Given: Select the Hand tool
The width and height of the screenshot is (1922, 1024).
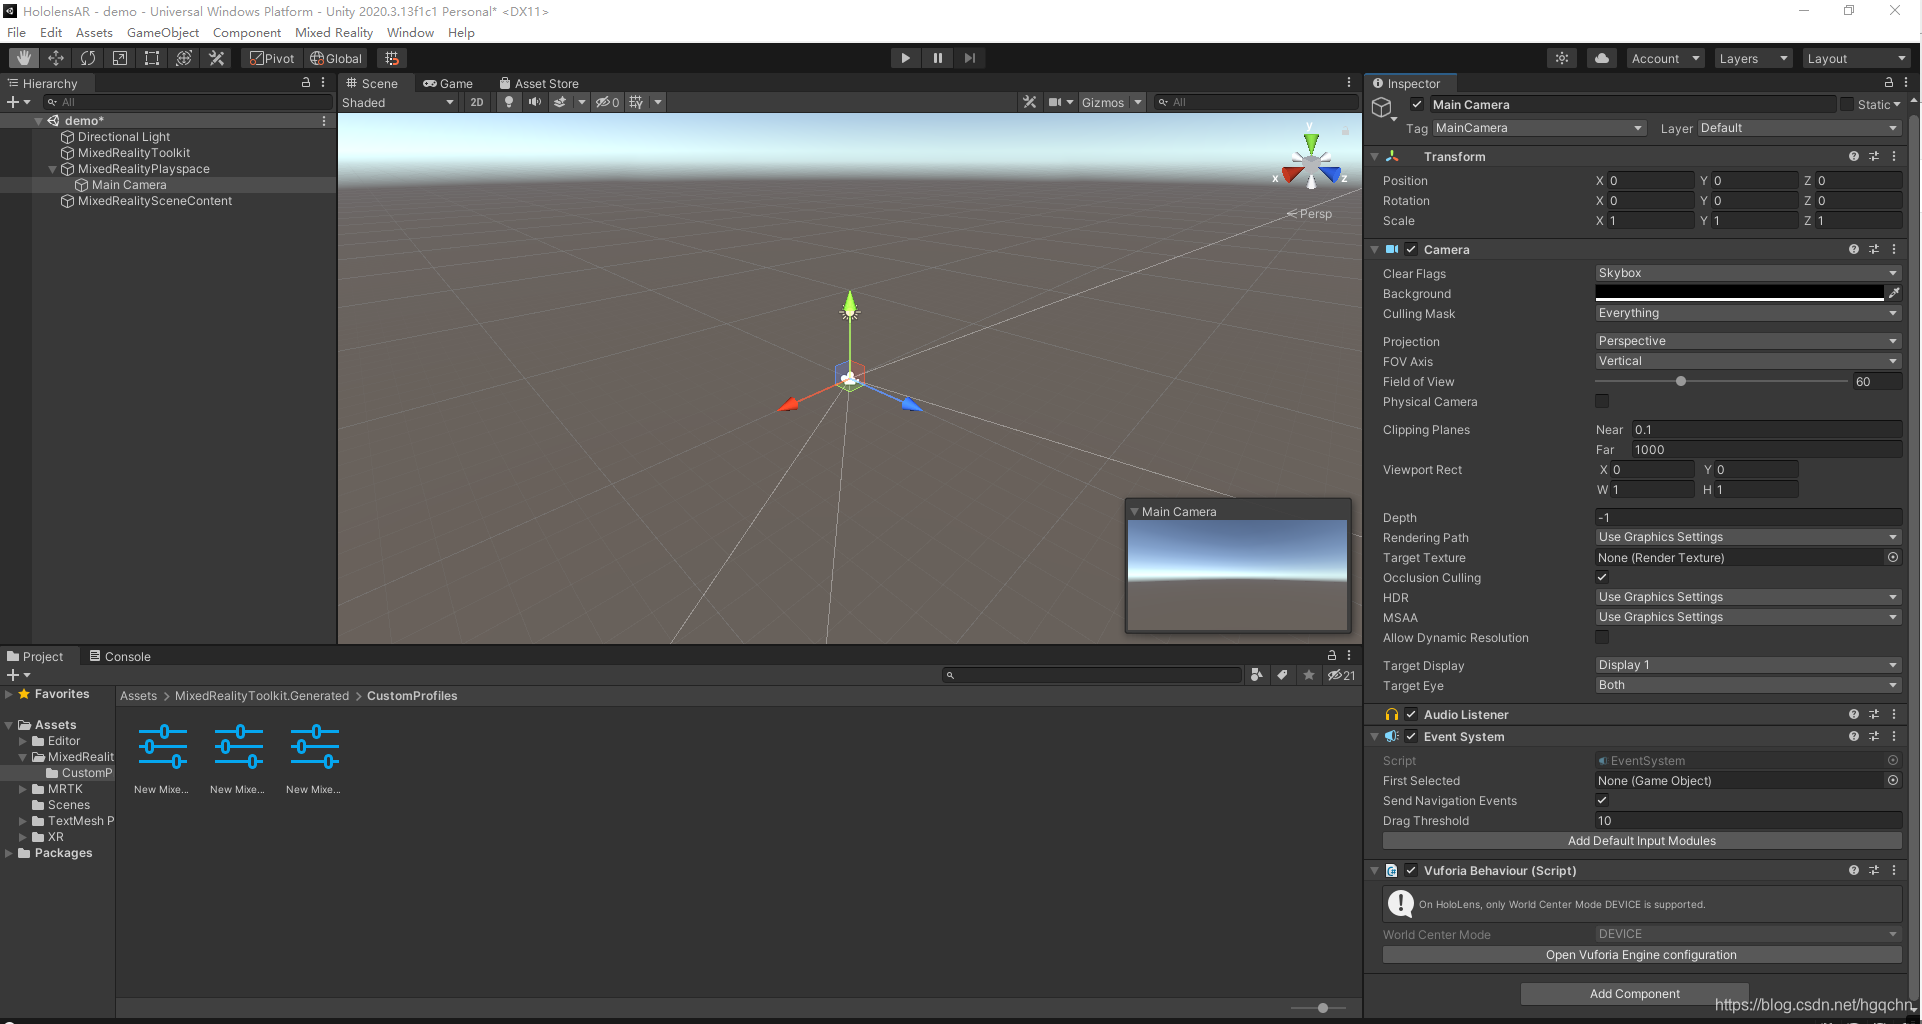Looking at the screenshot, I should (23, 57).
